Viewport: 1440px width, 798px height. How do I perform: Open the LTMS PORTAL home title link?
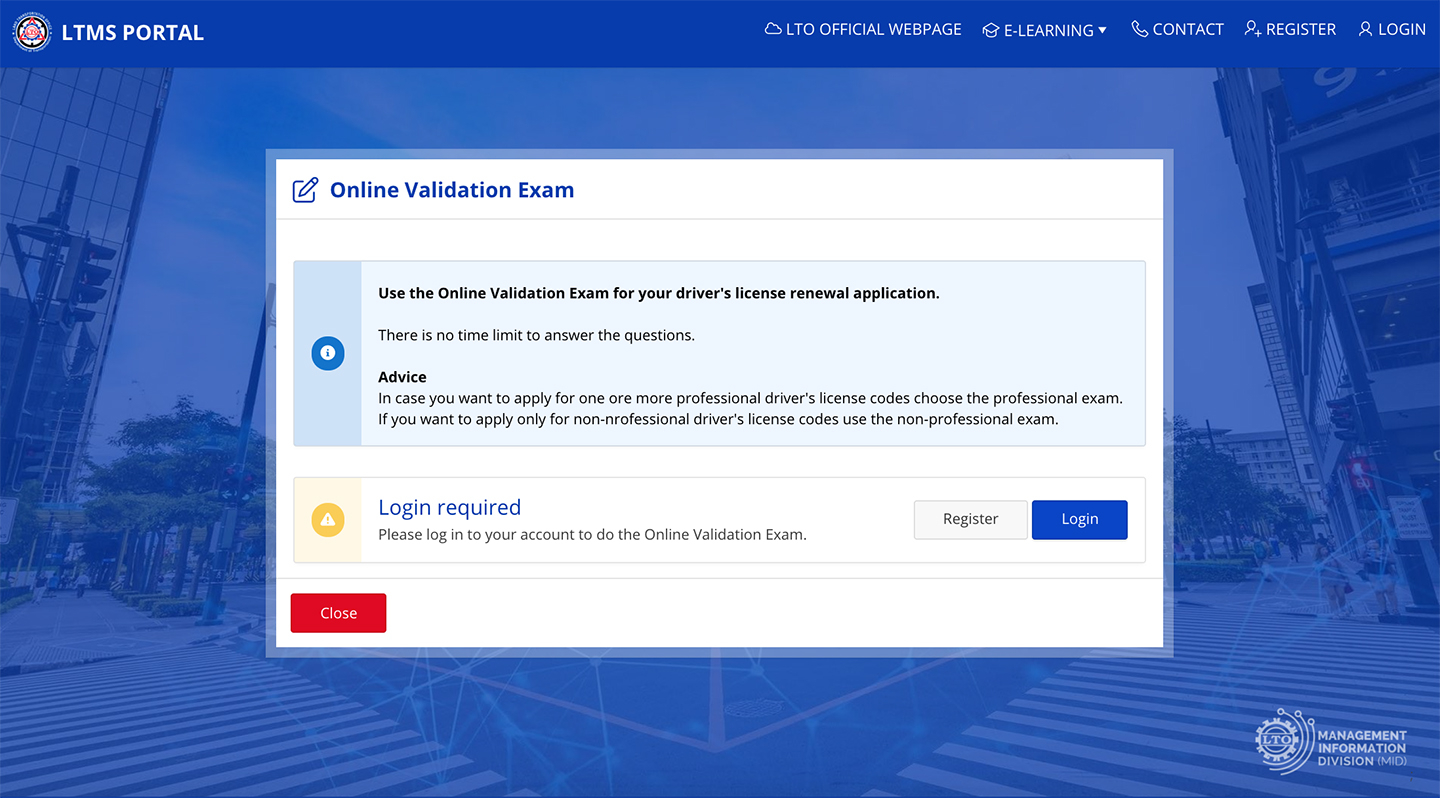(132, 33)
